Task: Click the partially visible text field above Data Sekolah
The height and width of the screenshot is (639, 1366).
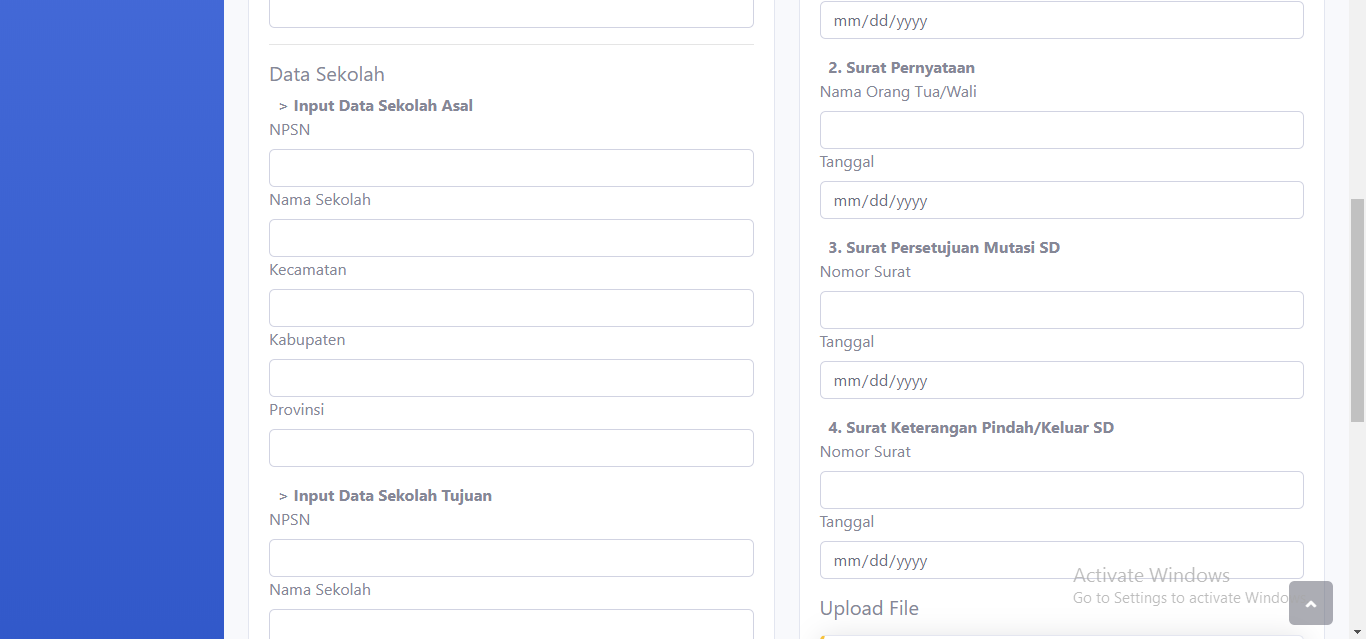Action: 511,13
